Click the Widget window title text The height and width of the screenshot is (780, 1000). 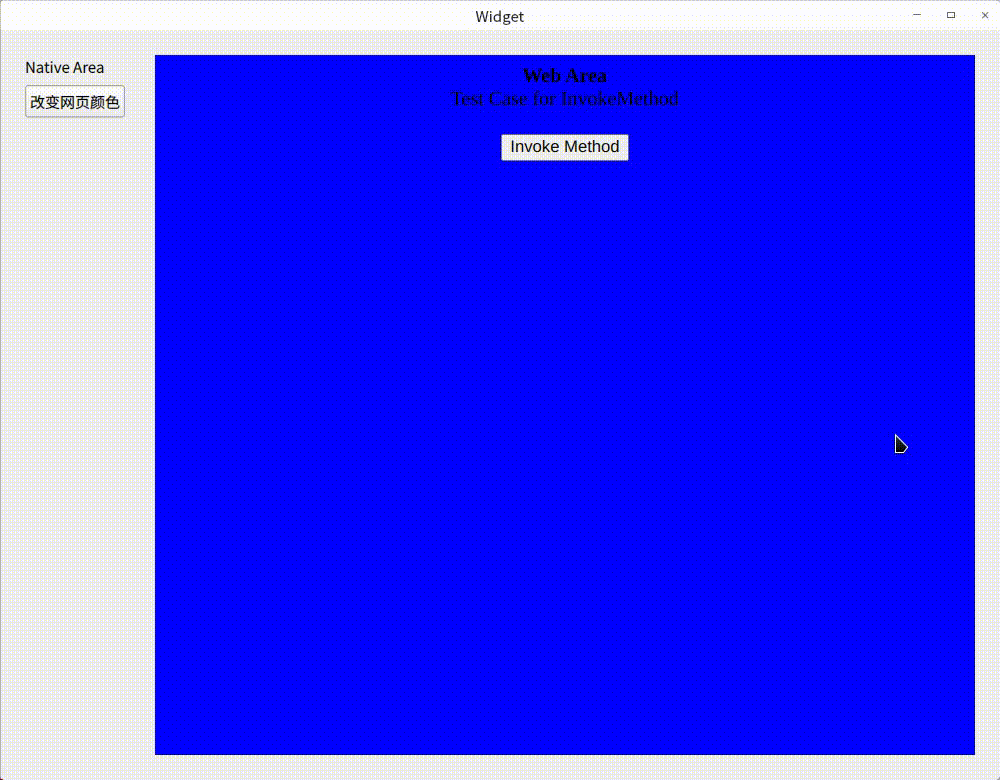(499, 16)
